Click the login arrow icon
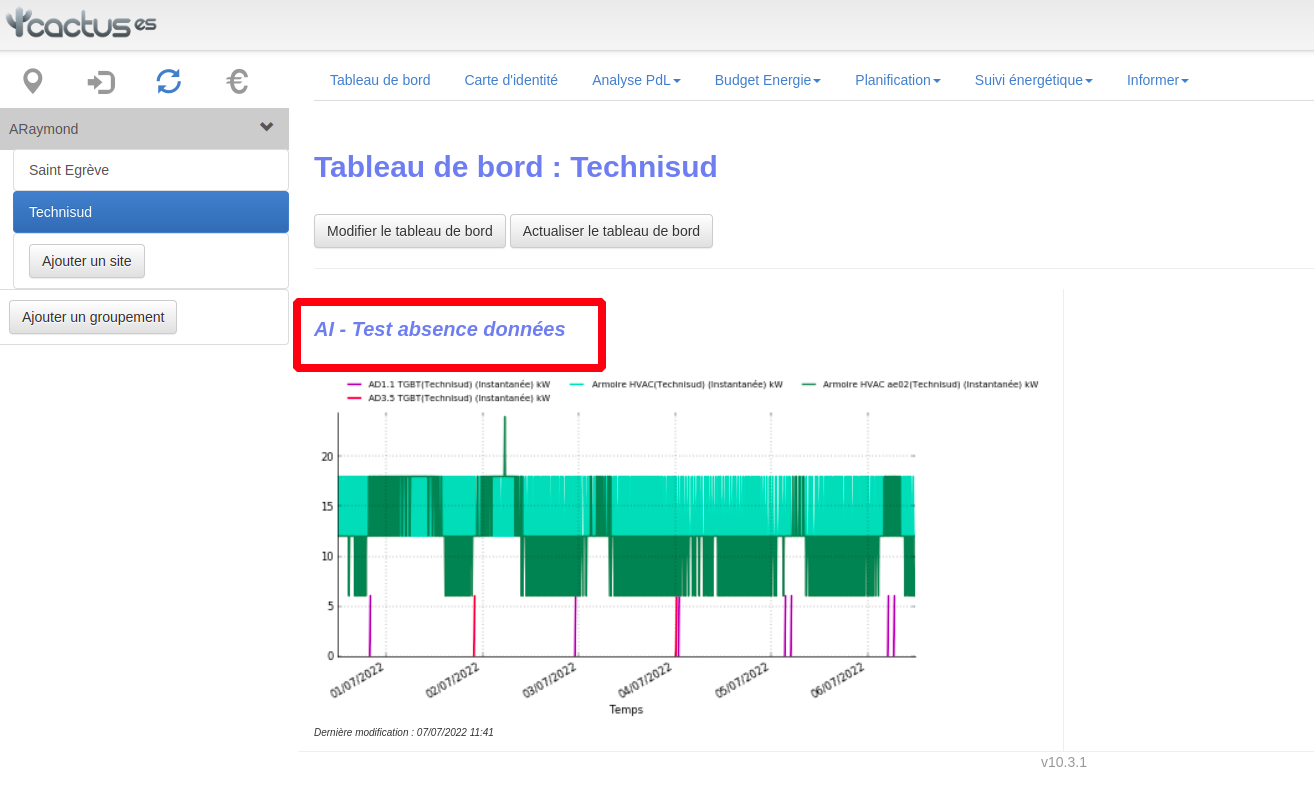The height and width of the screenshot is (789, 1314). (x=101, y=82)
